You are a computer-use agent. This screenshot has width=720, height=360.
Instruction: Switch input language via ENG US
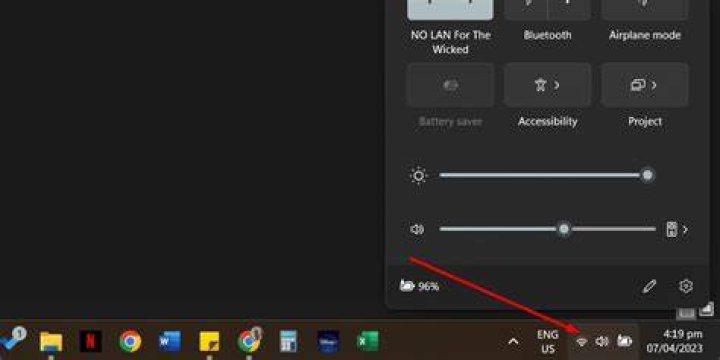[x=548, y=342]
